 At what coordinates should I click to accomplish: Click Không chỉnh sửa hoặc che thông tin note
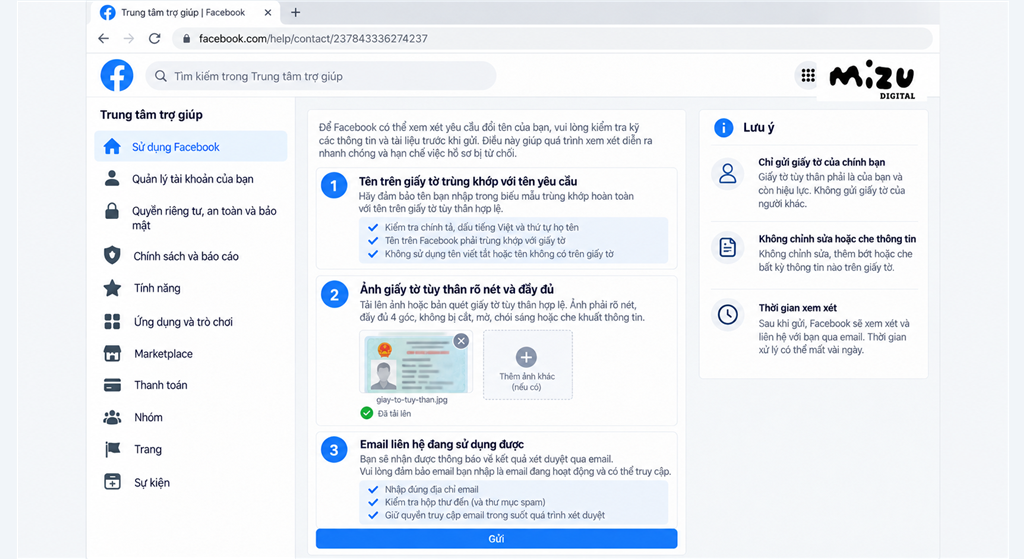[837, 239]
